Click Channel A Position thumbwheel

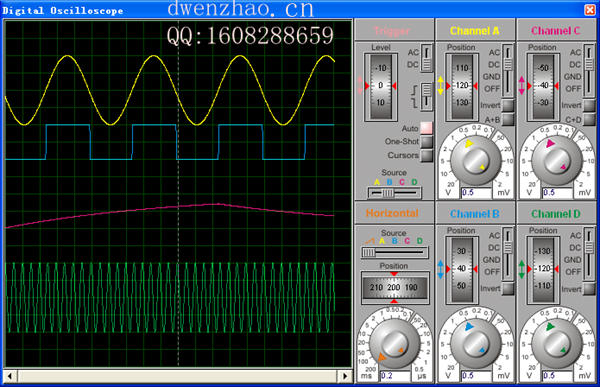(462, 87)
